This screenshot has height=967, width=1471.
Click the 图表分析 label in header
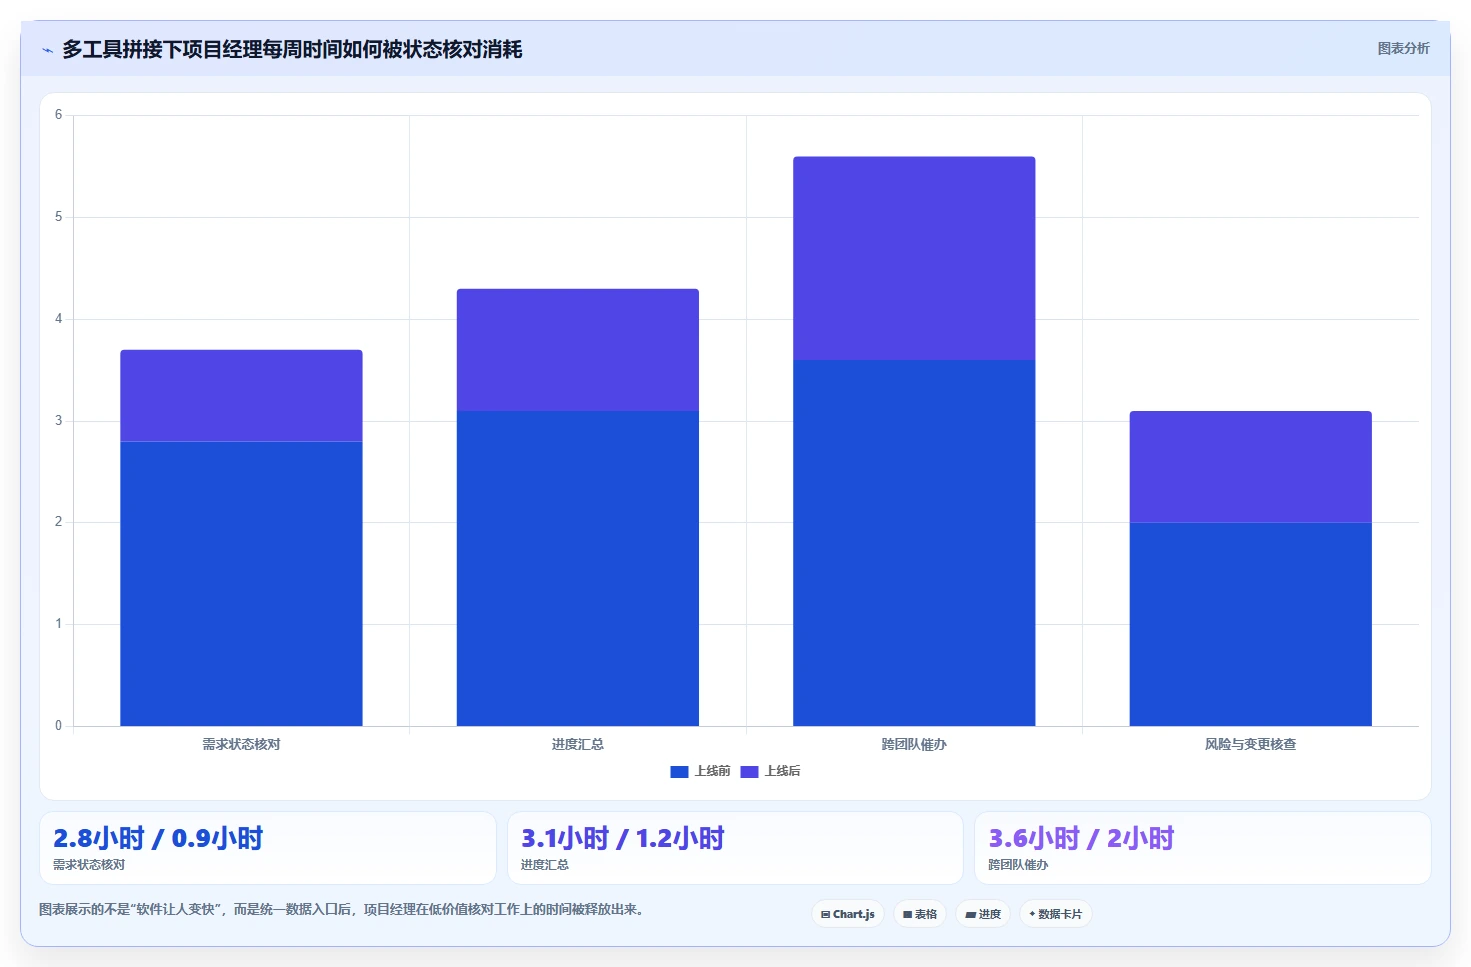[x=1404, y=48]
